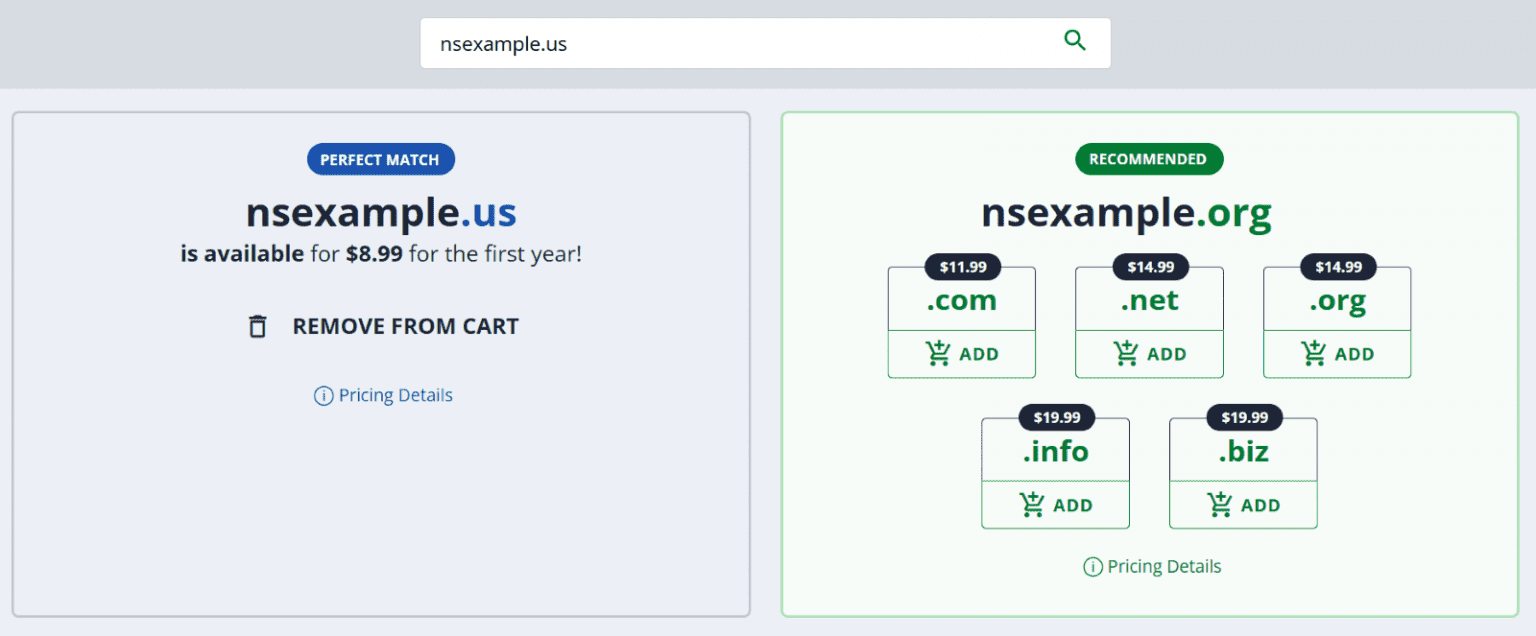Click the trash icon beside REMOVE FROM CART
The width and height of the screenshot is (1536, 636).
pos(258,326)
